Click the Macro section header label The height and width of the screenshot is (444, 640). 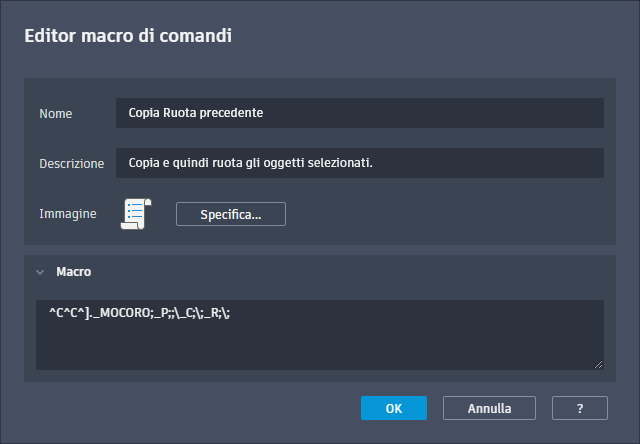pyautogui.click(x=74, y=271)
